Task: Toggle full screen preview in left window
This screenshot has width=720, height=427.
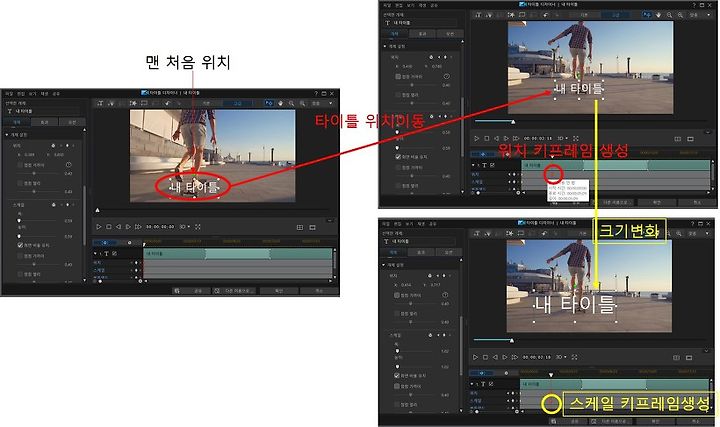Action: coord(198,227)
